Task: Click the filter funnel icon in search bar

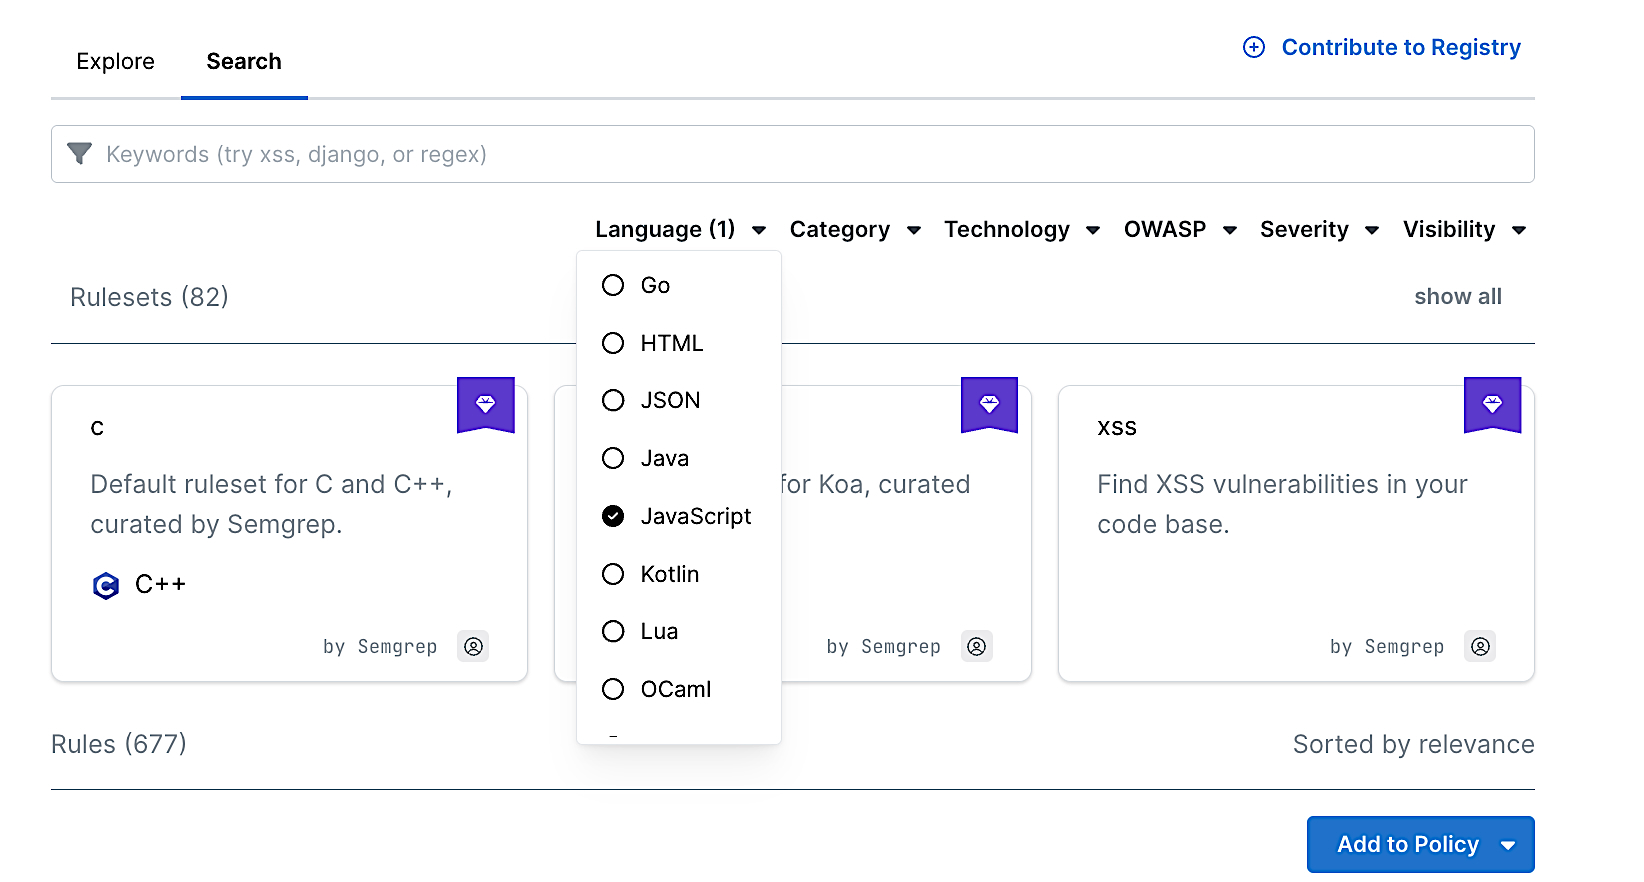Action: coord(79,154)
